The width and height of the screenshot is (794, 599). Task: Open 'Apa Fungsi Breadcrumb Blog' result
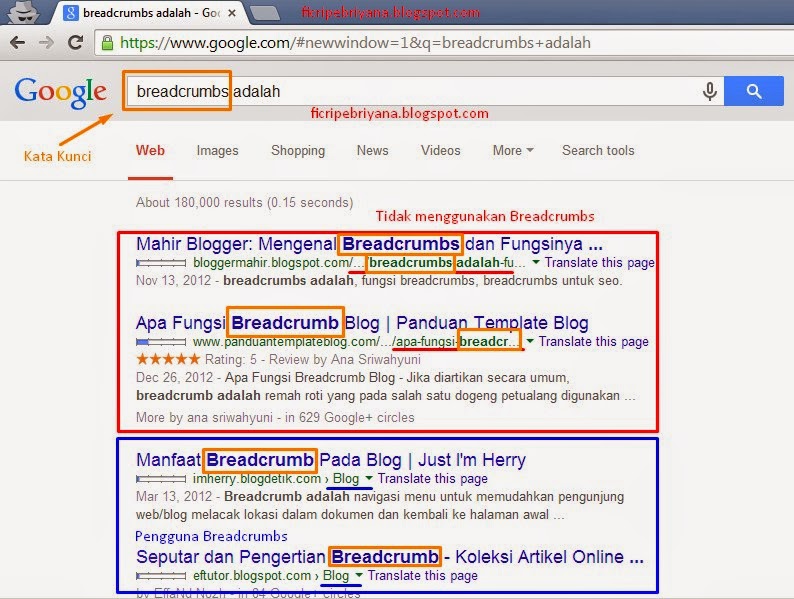pyautogui.click(x=362, y=323)
